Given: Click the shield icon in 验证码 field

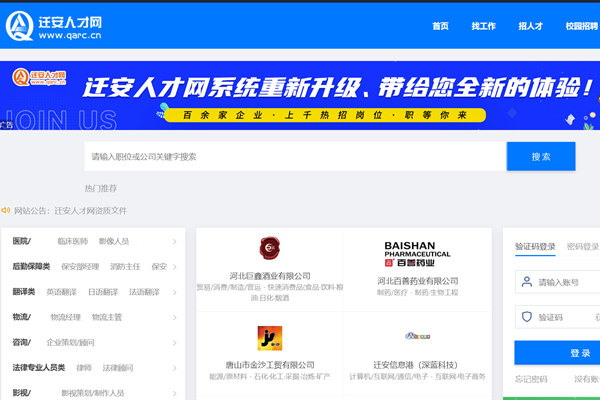Looking at the screenshot, I should tap(527, 317).
